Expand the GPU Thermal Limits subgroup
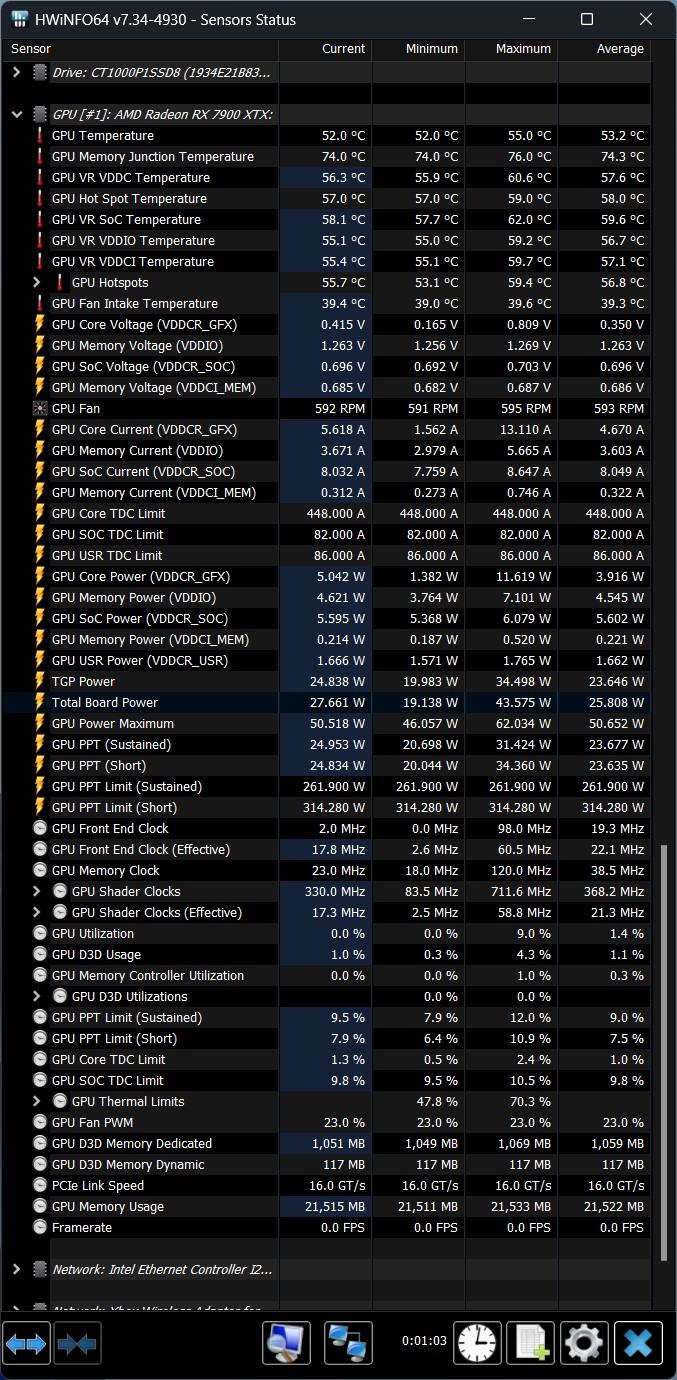Image resolution: width=677 pixels, height=1380 pixels. pyautogui.click(x=37, y=1101)
